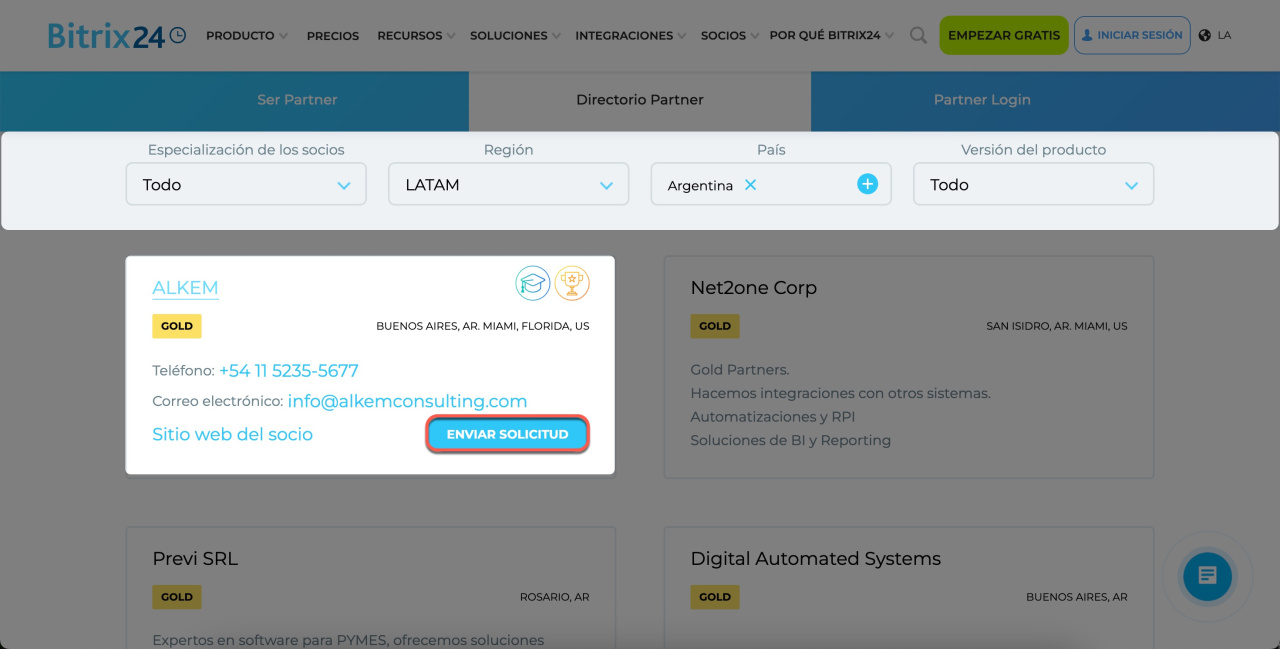
Task: Open Versión del producto dropdown
Action: (x=1034, y=185)
